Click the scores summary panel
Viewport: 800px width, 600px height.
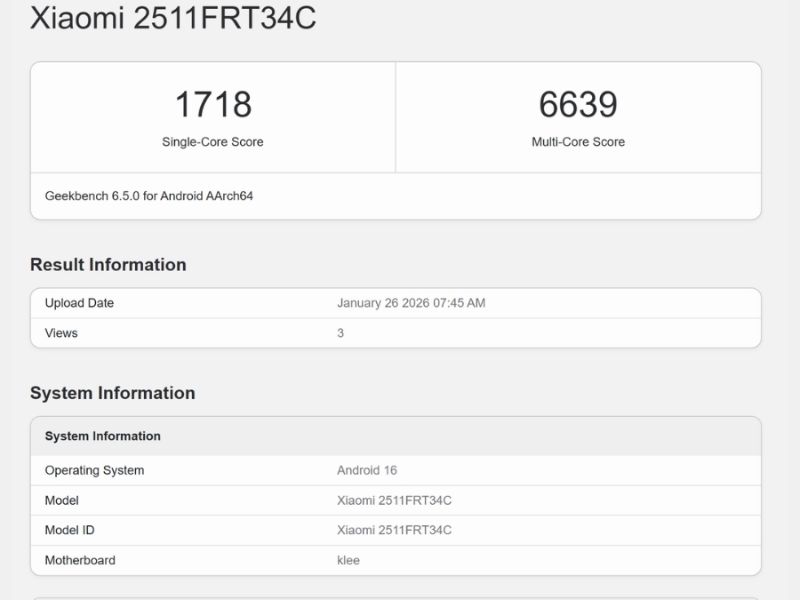pos(394,115)
